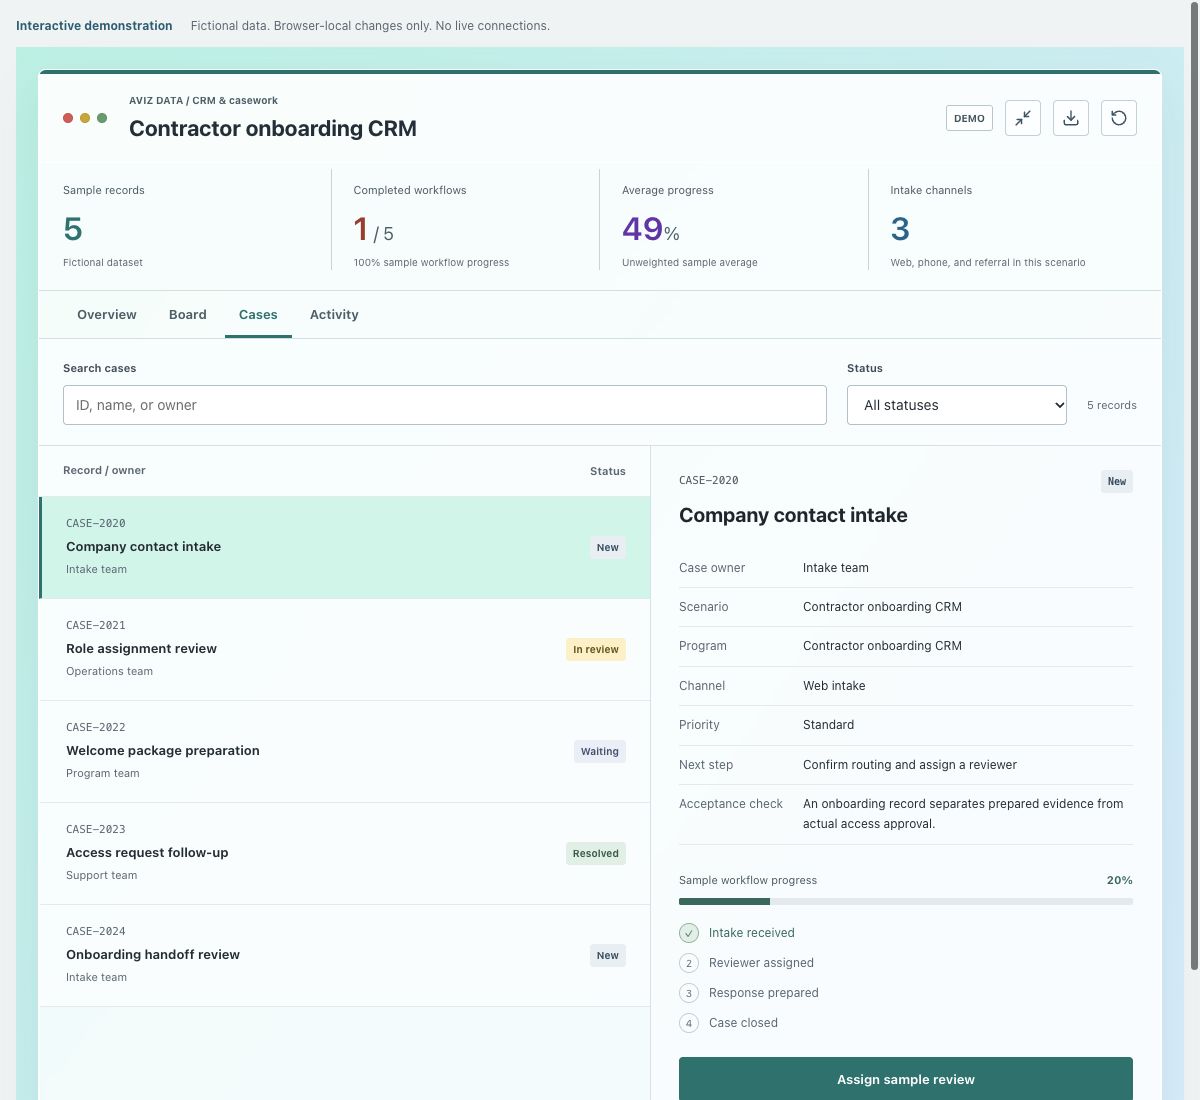Screen dimensions: 1200x1100
Task: Click step 4 Case closed circle
Action: (x=689, y=1023)
